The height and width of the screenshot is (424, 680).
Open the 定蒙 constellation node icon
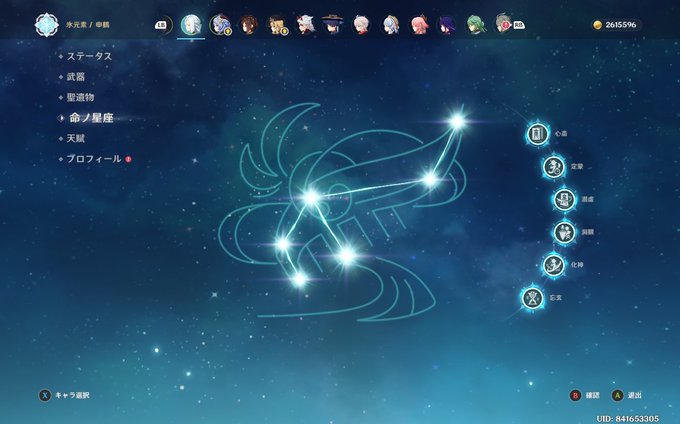coord(554,166)
